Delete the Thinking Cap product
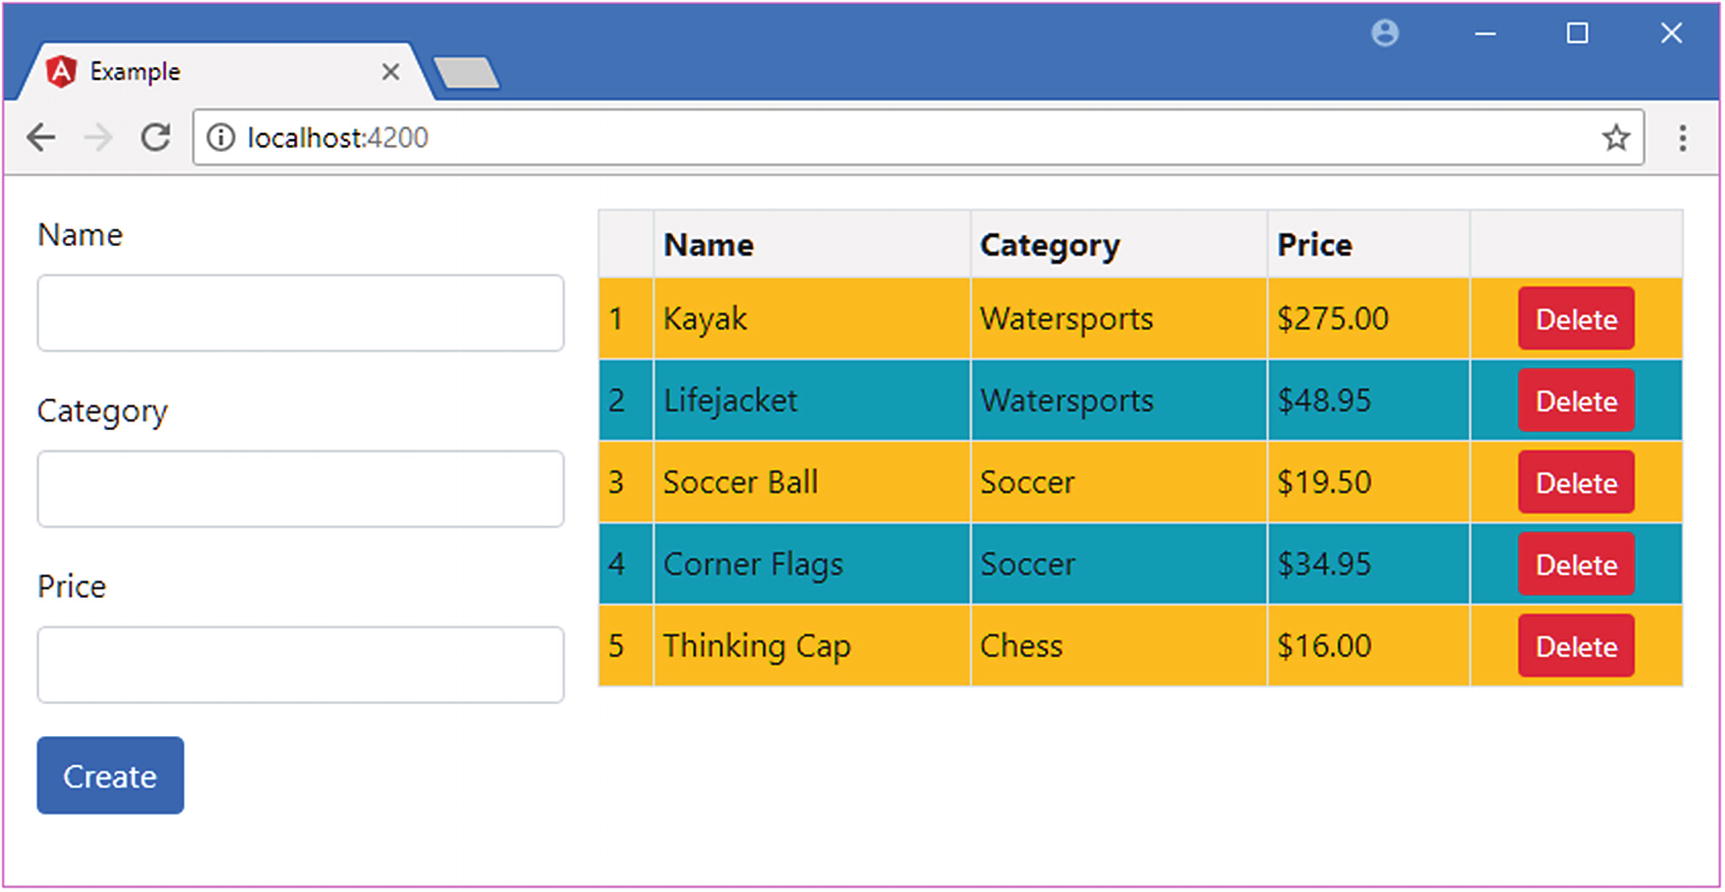Screen dimensions: 1725x892 [1576, 647]
